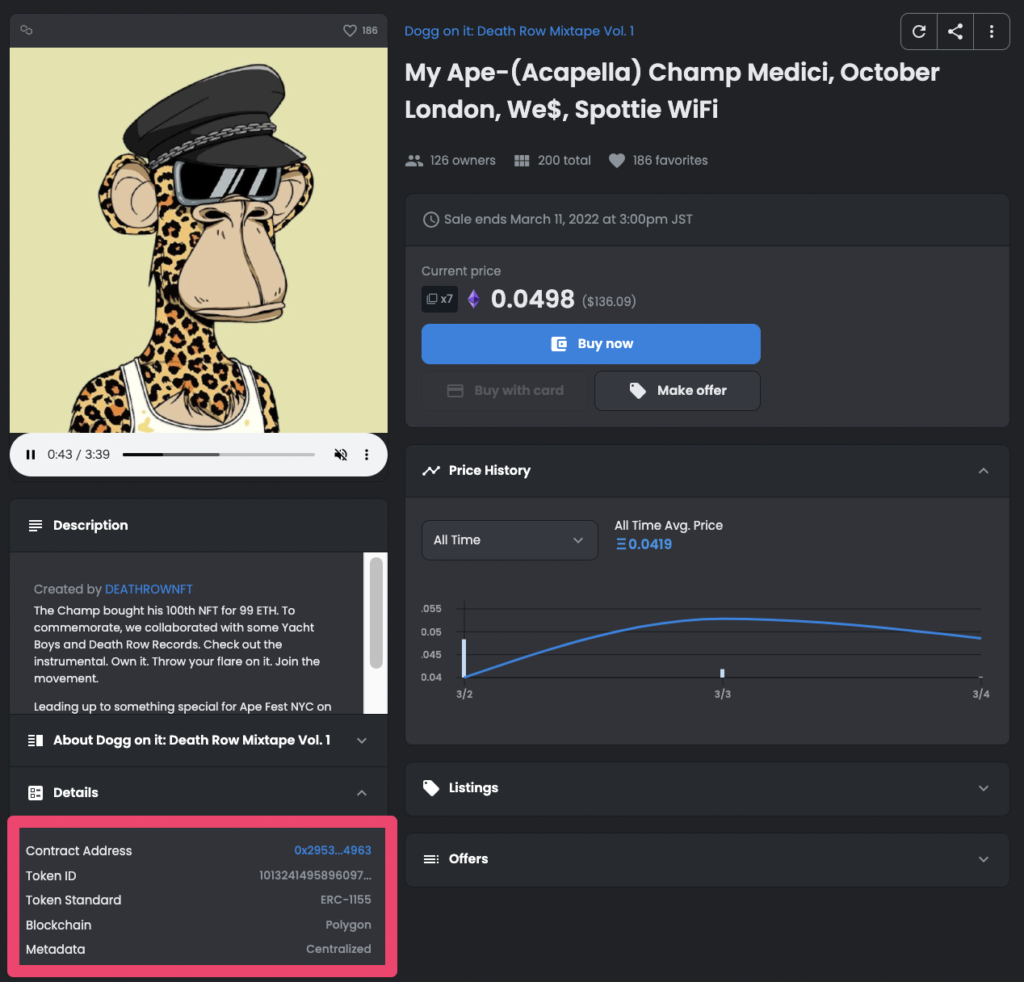The height and width of the screenshot is (982, 1024).
Task: Click the Buy now button
Action: (x=591, y=343)
